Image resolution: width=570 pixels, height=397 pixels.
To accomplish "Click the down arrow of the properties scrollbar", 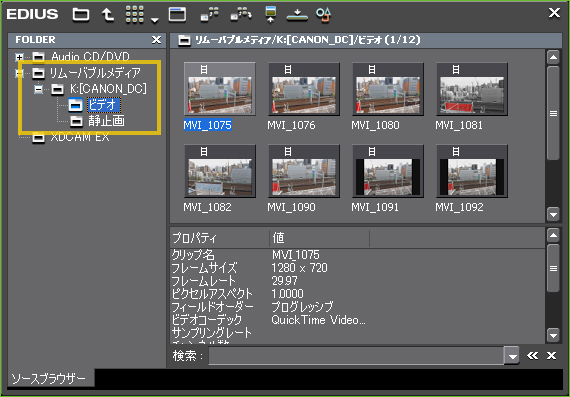I will [x=553, y=334].
